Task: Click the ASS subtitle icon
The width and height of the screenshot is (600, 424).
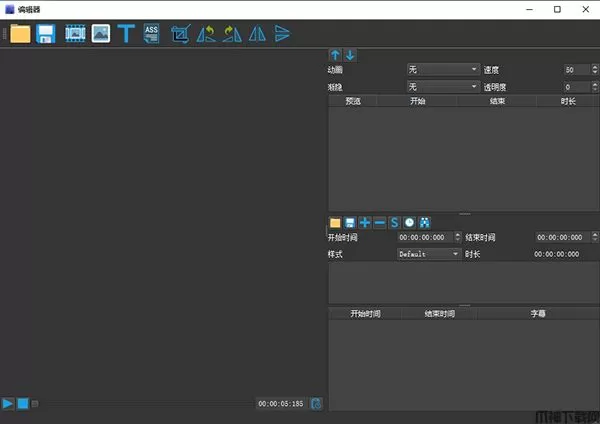Action: [x=151, y=34]
